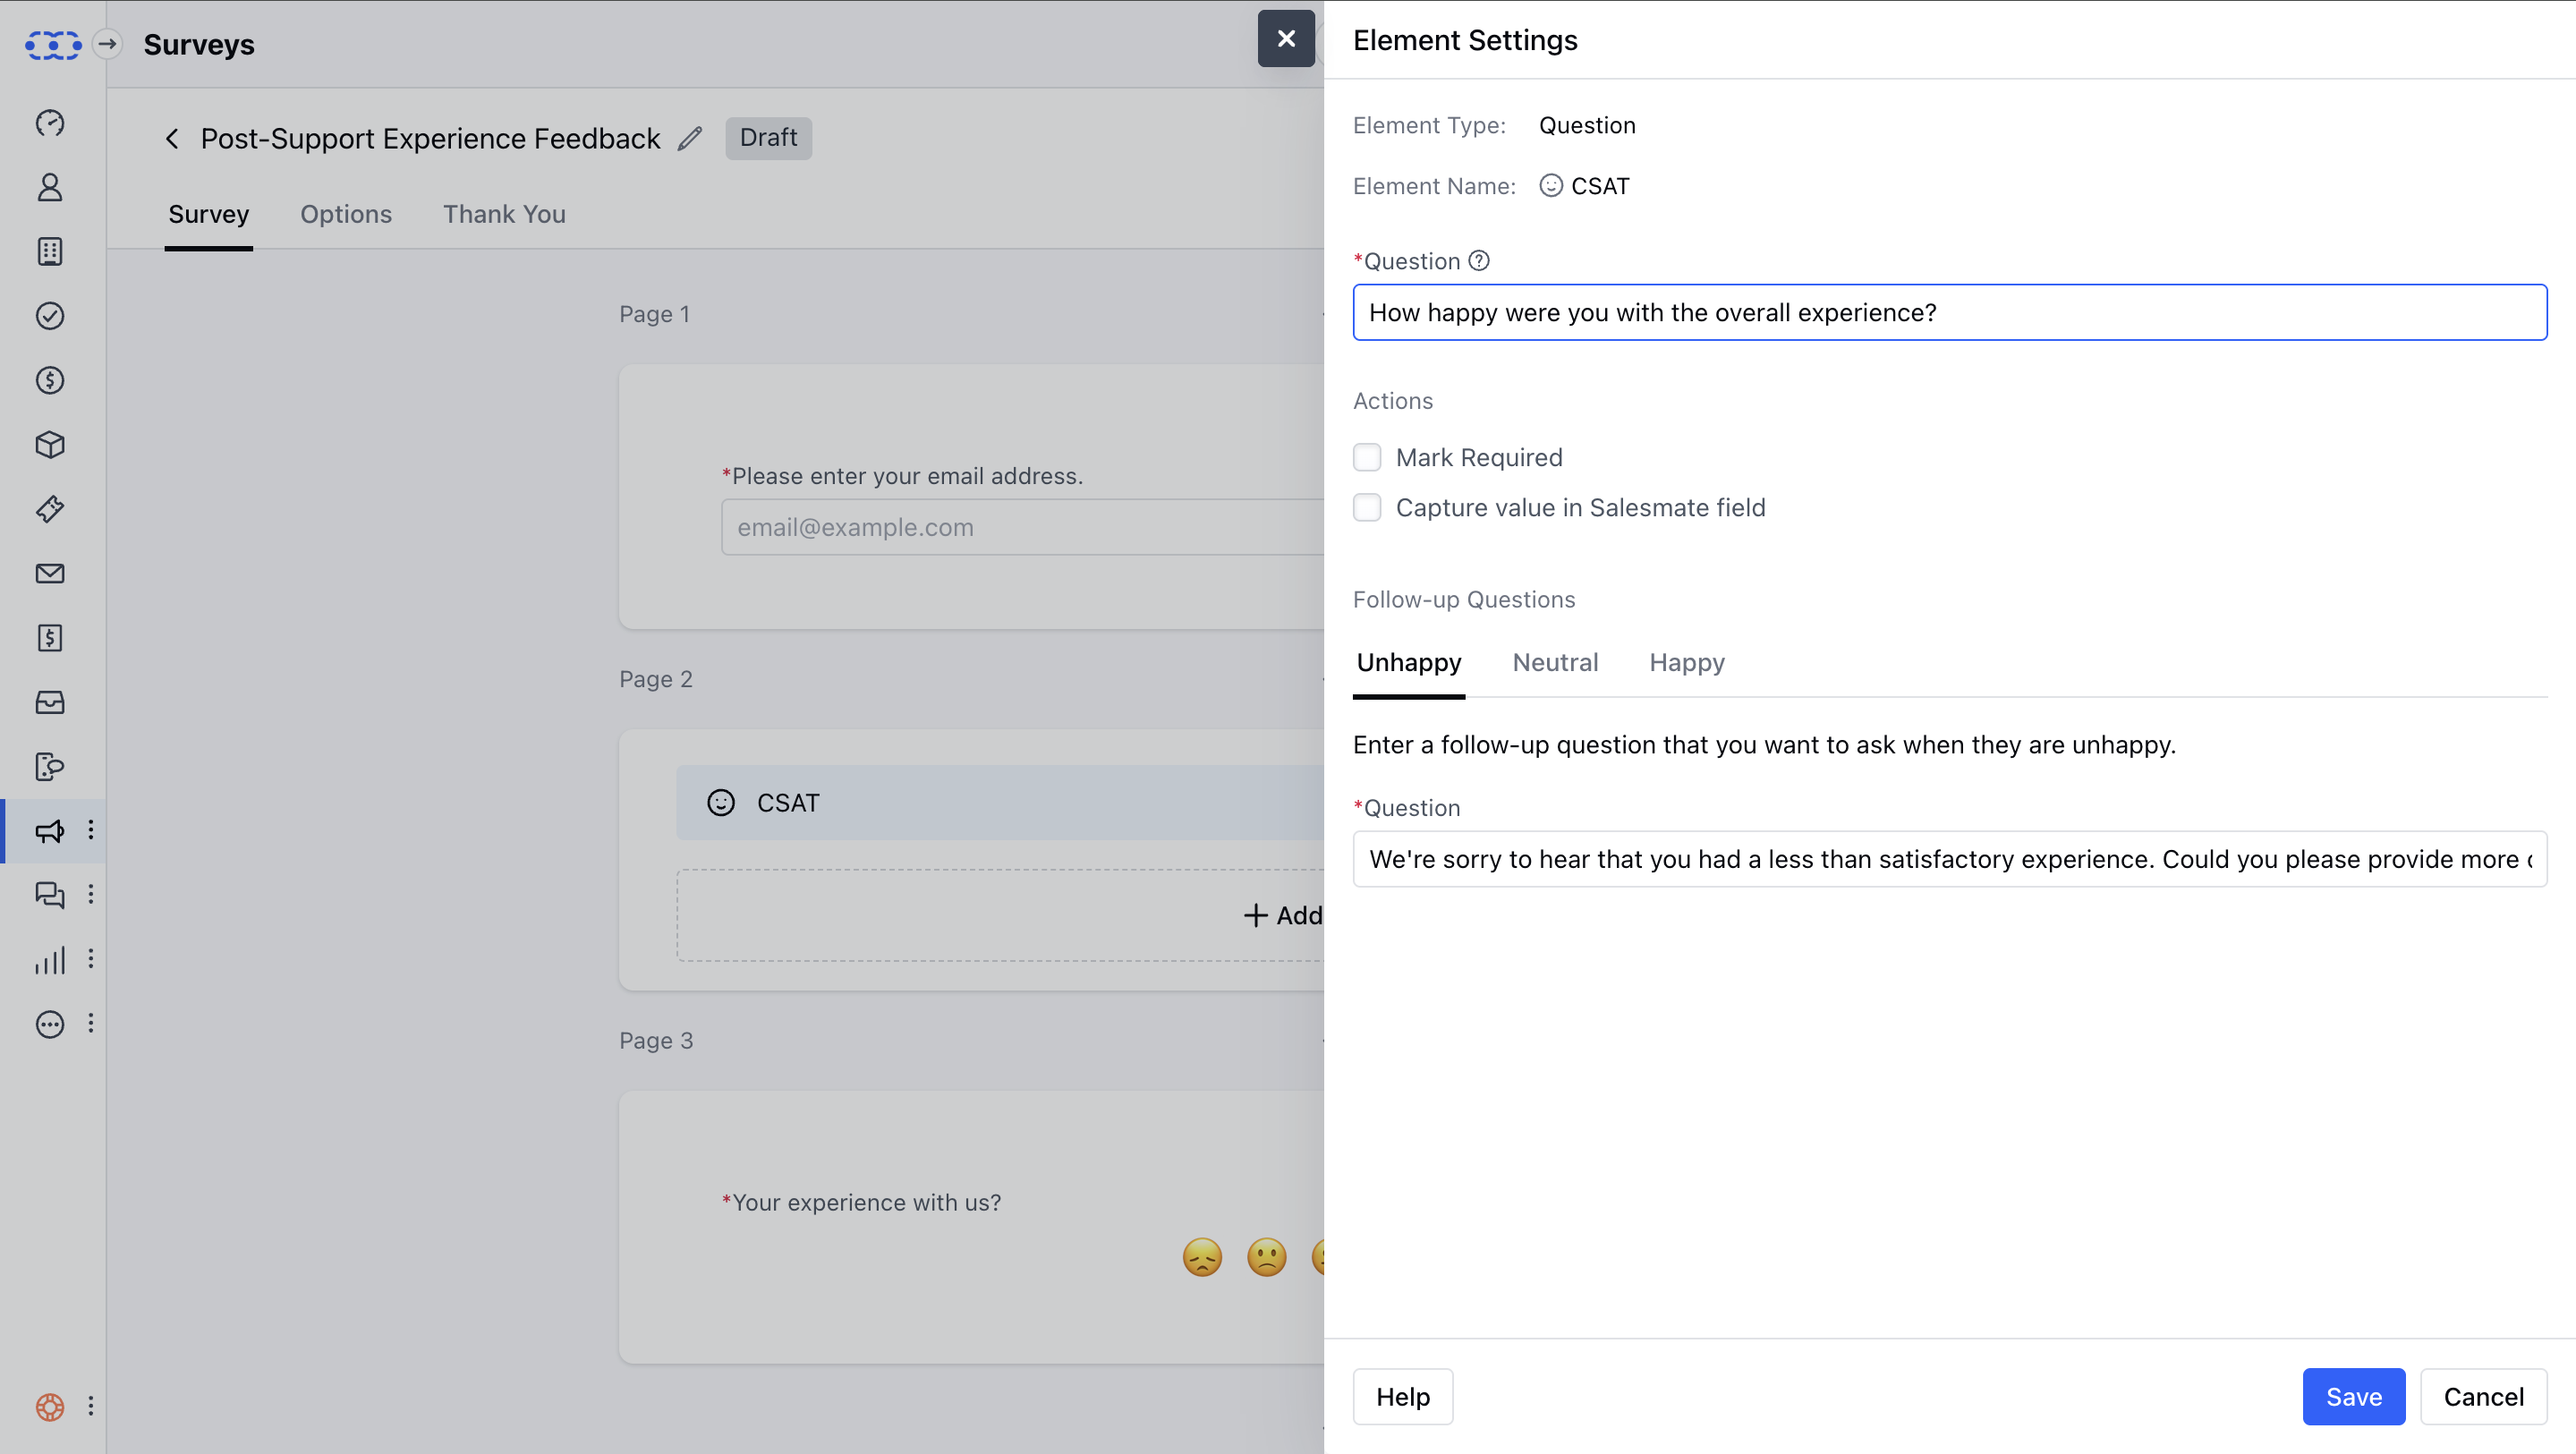Check Capture value in Salesmate field
Screen dimensions: 2576x1454
click(1367, 507)
